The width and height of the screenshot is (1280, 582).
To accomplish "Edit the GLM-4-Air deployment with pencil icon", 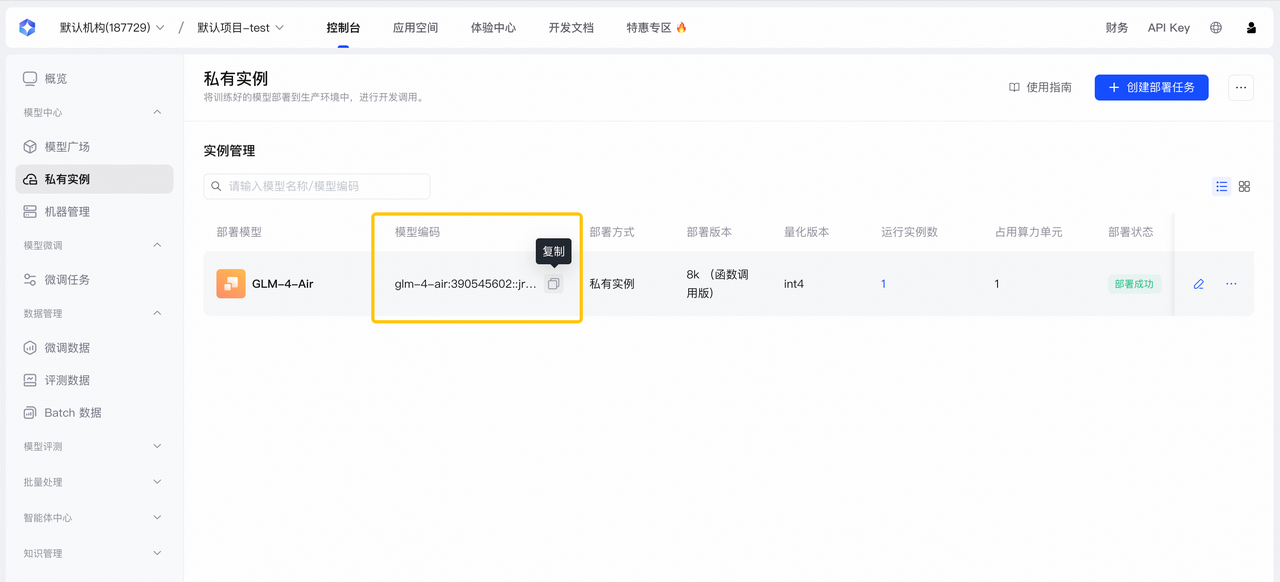I will point(1199,284).
